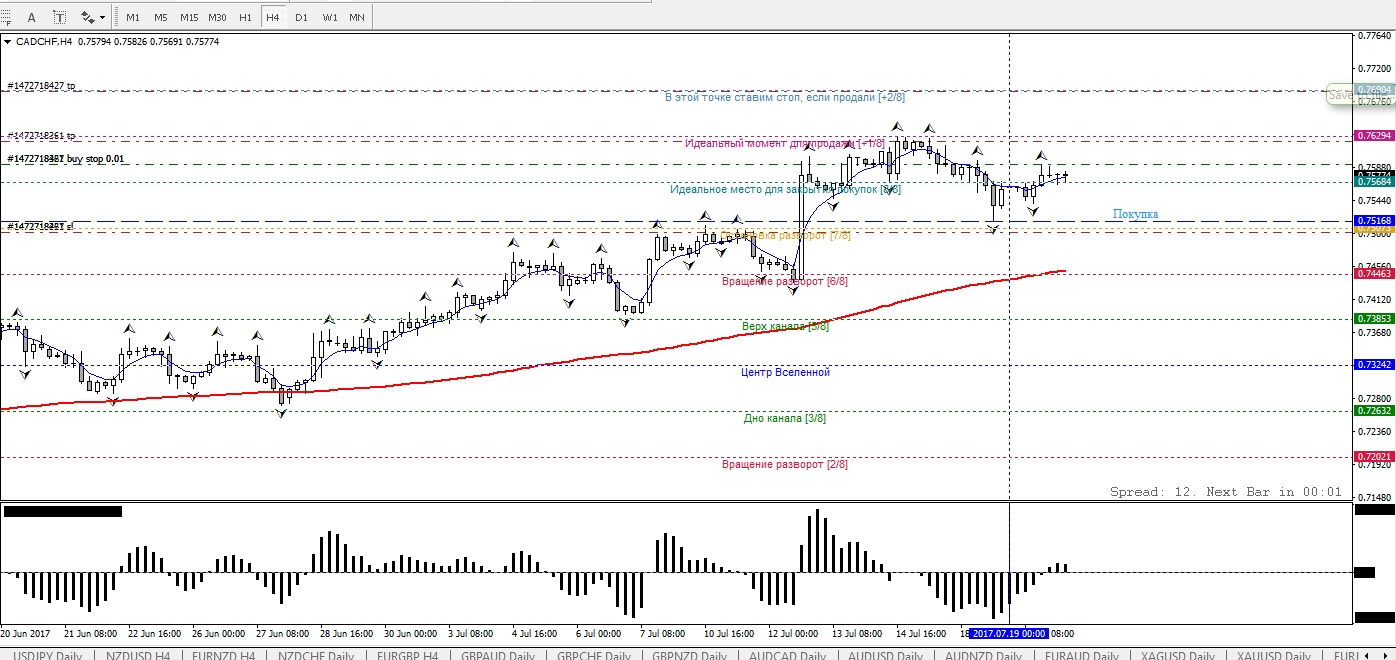
Task: Switch chart to M30 timeframe
Action: tap(217, 17)
